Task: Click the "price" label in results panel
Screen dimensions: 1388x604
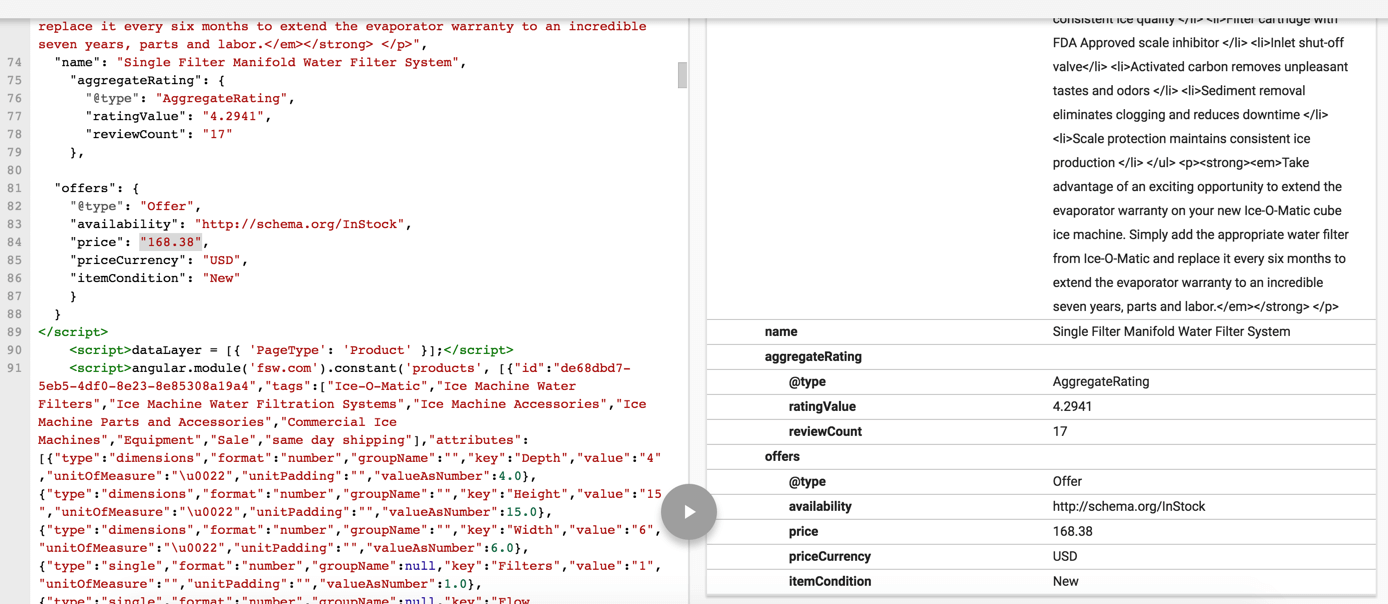Action: [x=803, y=532]
